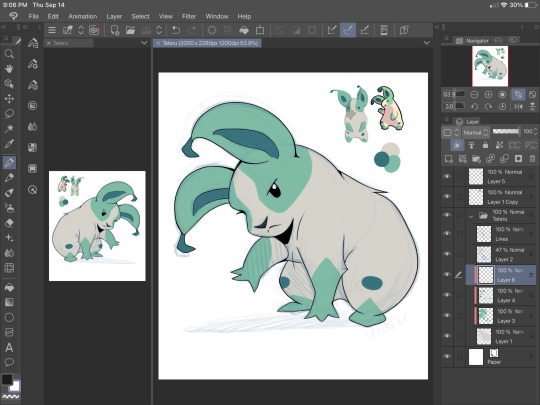The image size is (540, 405).
Task: Select the Fill bucket tool
Action: point(9,287)
